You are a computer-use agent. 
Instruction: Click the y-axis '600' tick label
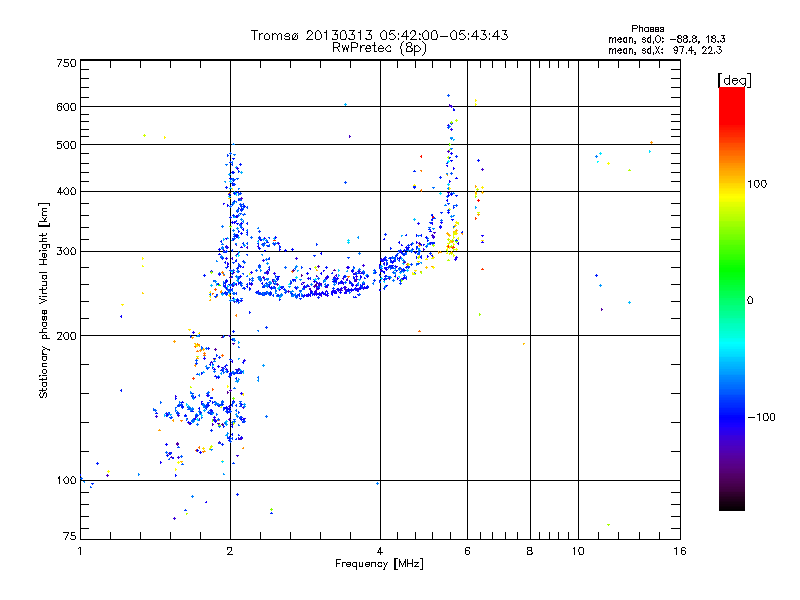coord(66,107)
